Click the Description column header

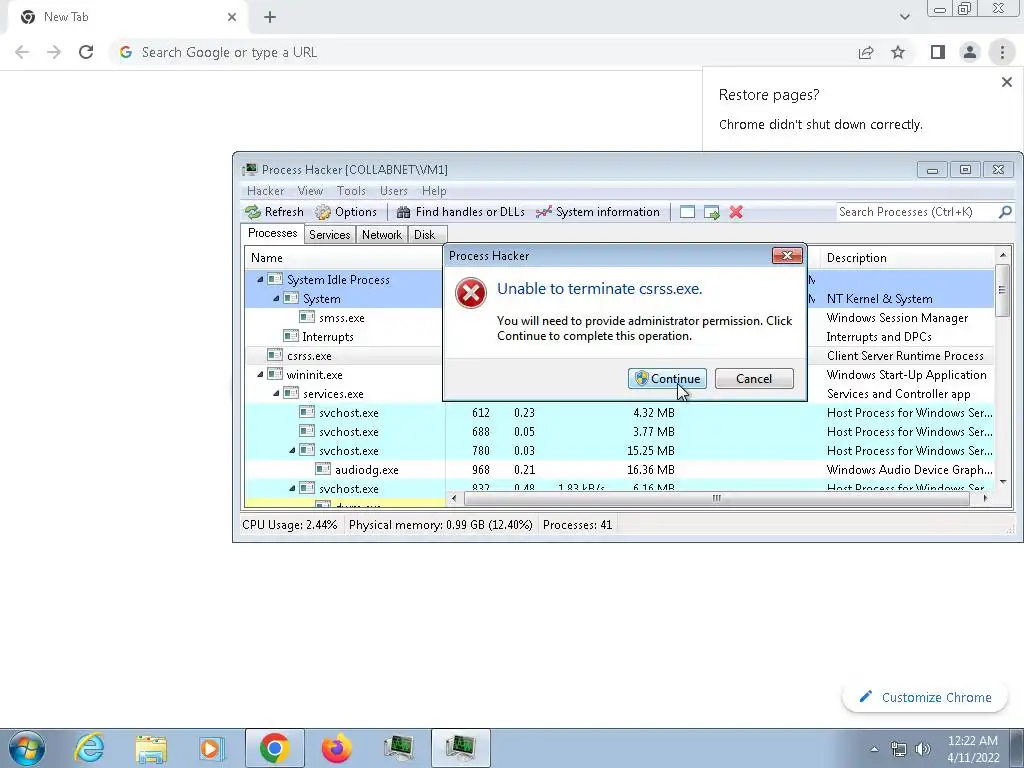(908, 258)
